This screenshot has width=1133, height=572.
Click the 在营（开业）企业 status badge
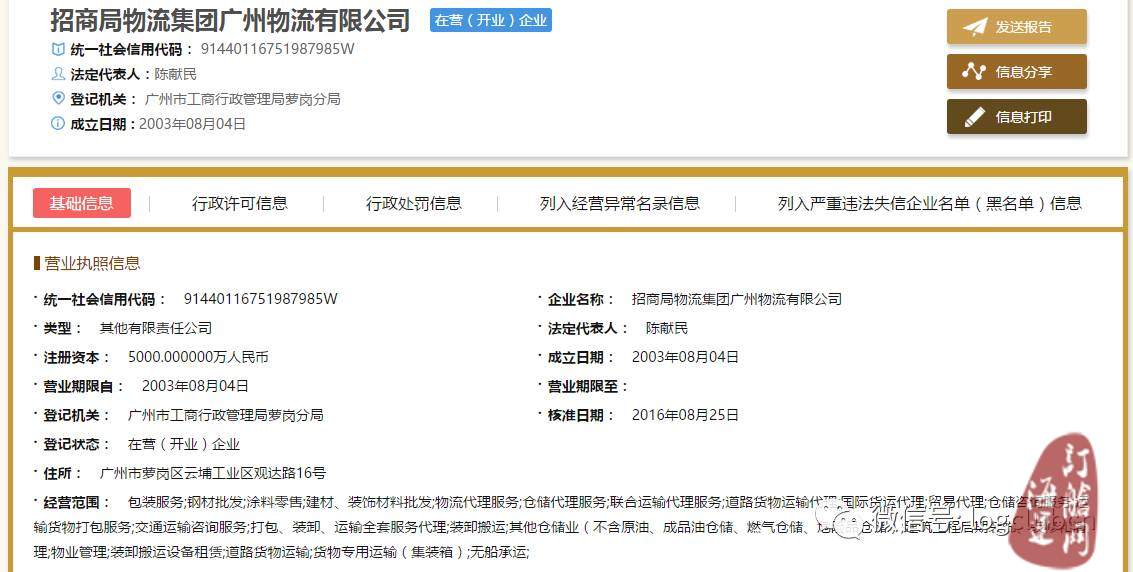(491, 20)
